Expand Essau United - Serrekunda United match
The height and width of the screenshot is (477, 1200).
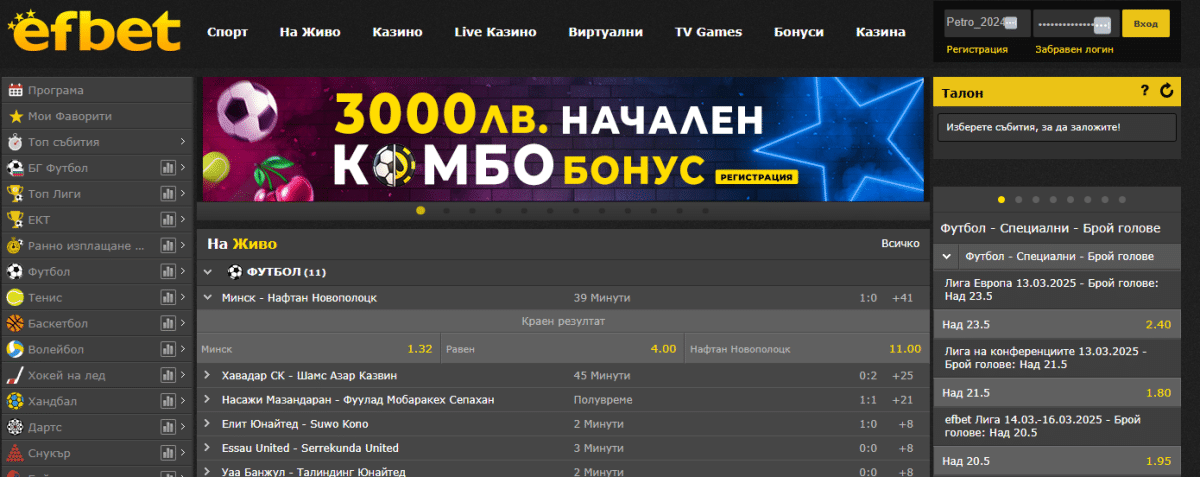pyautogui.click(x=208, y=448)
